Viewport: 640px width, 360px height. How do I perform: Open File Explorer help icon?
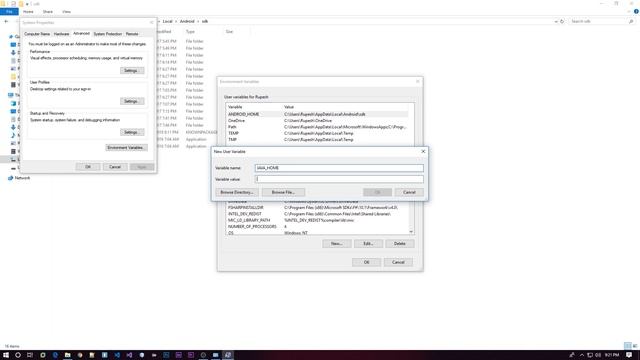[636, 11]
